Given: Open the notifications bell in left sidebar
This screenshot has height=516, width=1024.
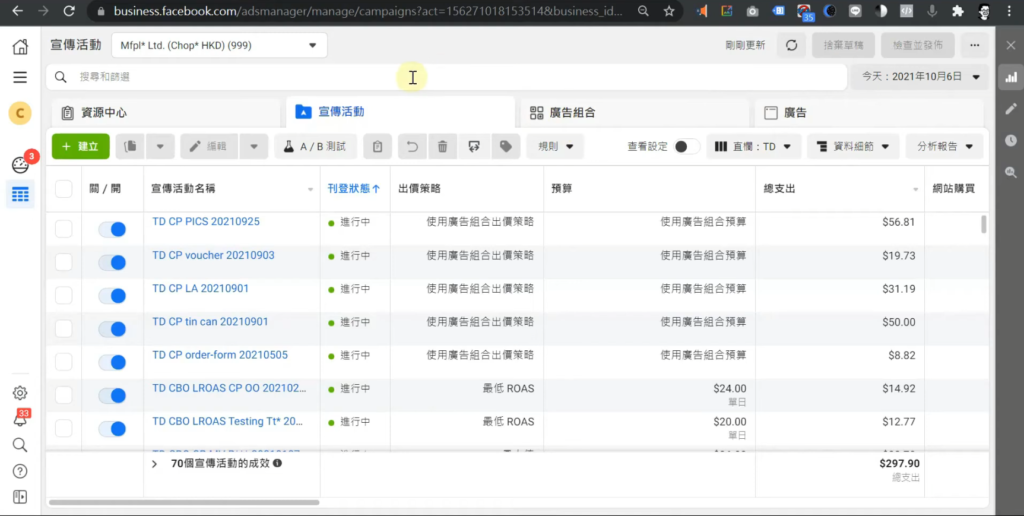Looking at the screenshot, I should 19,419.
